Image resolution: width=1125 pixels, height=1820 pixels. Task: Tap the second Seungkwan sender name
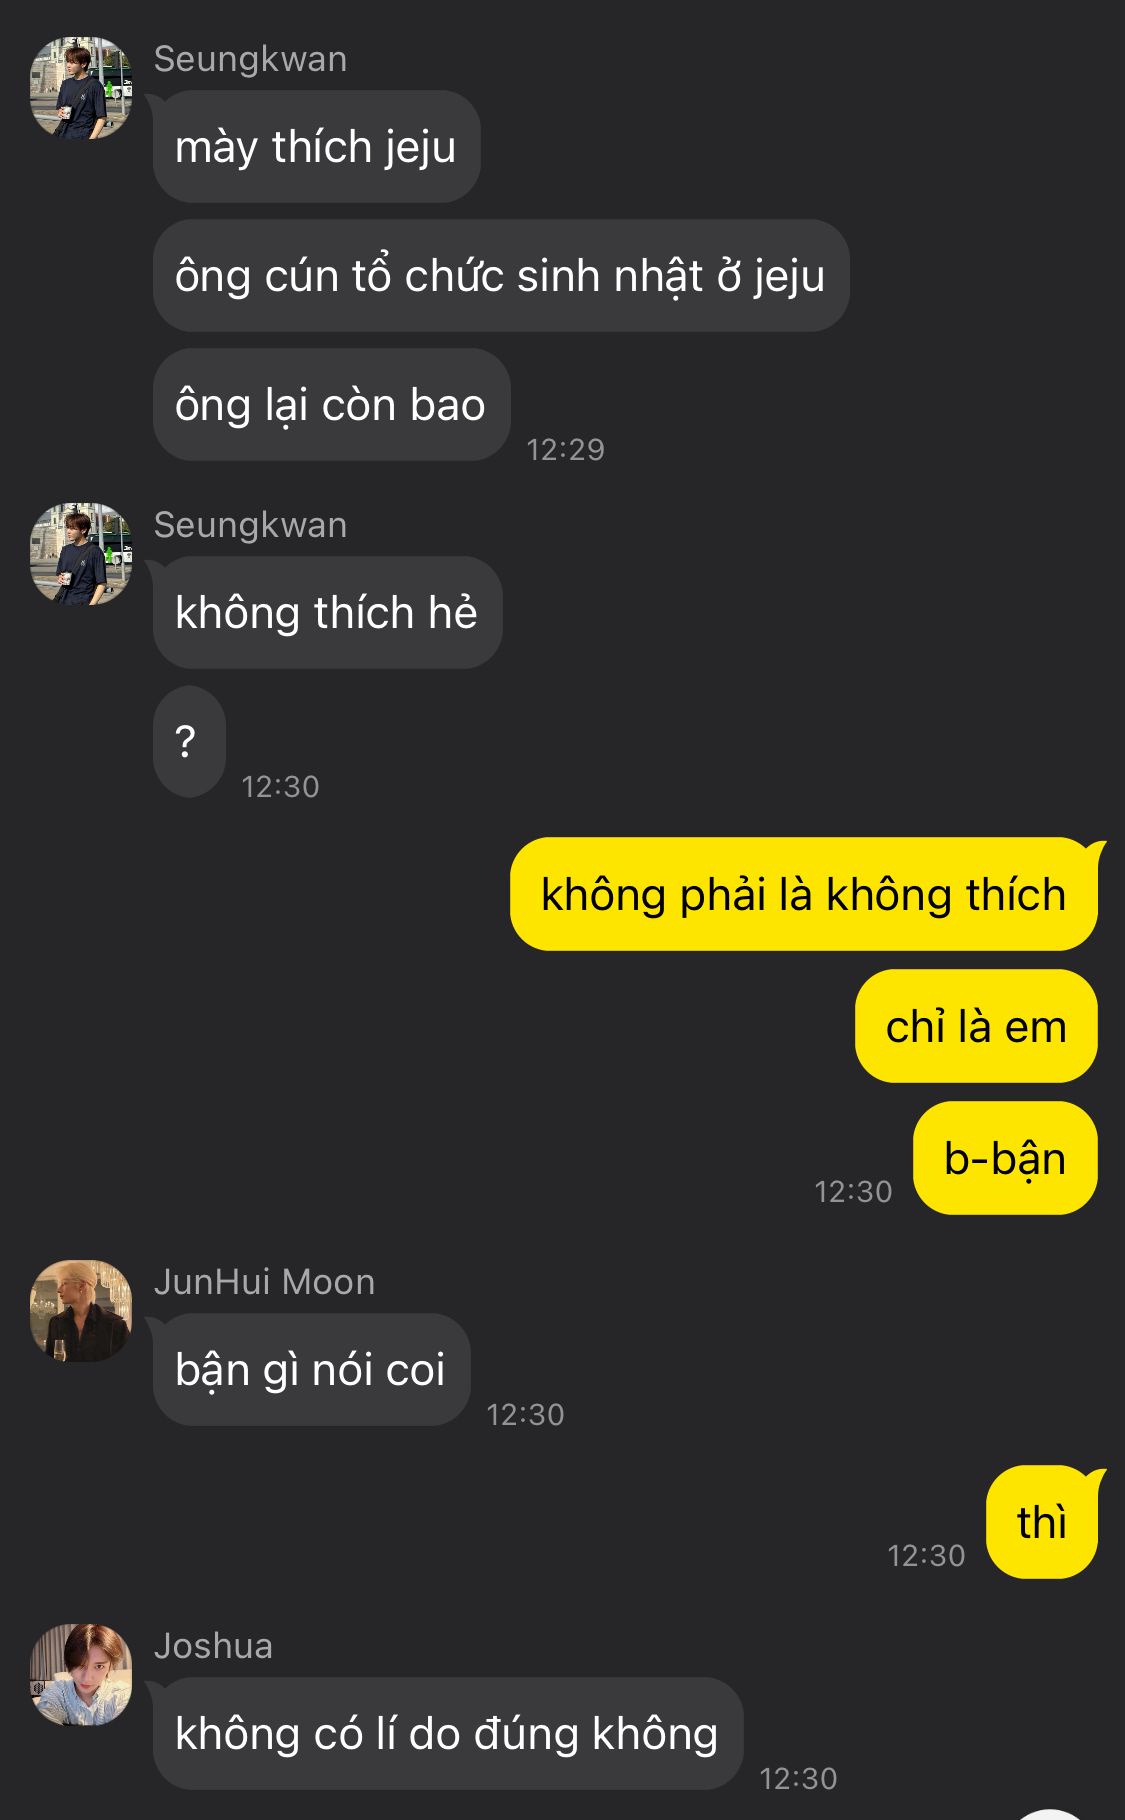point(250,525)
